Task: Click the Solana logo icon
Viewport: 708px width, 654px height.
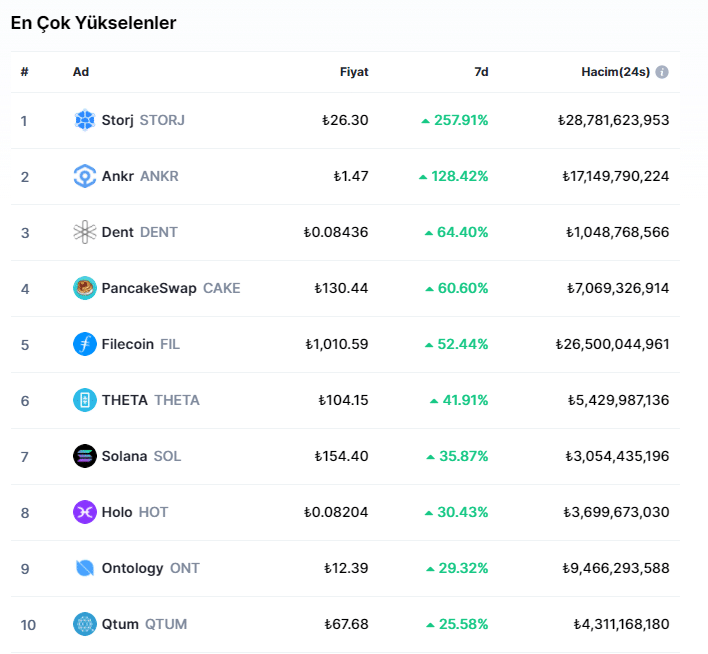Action: pos(85,456)
